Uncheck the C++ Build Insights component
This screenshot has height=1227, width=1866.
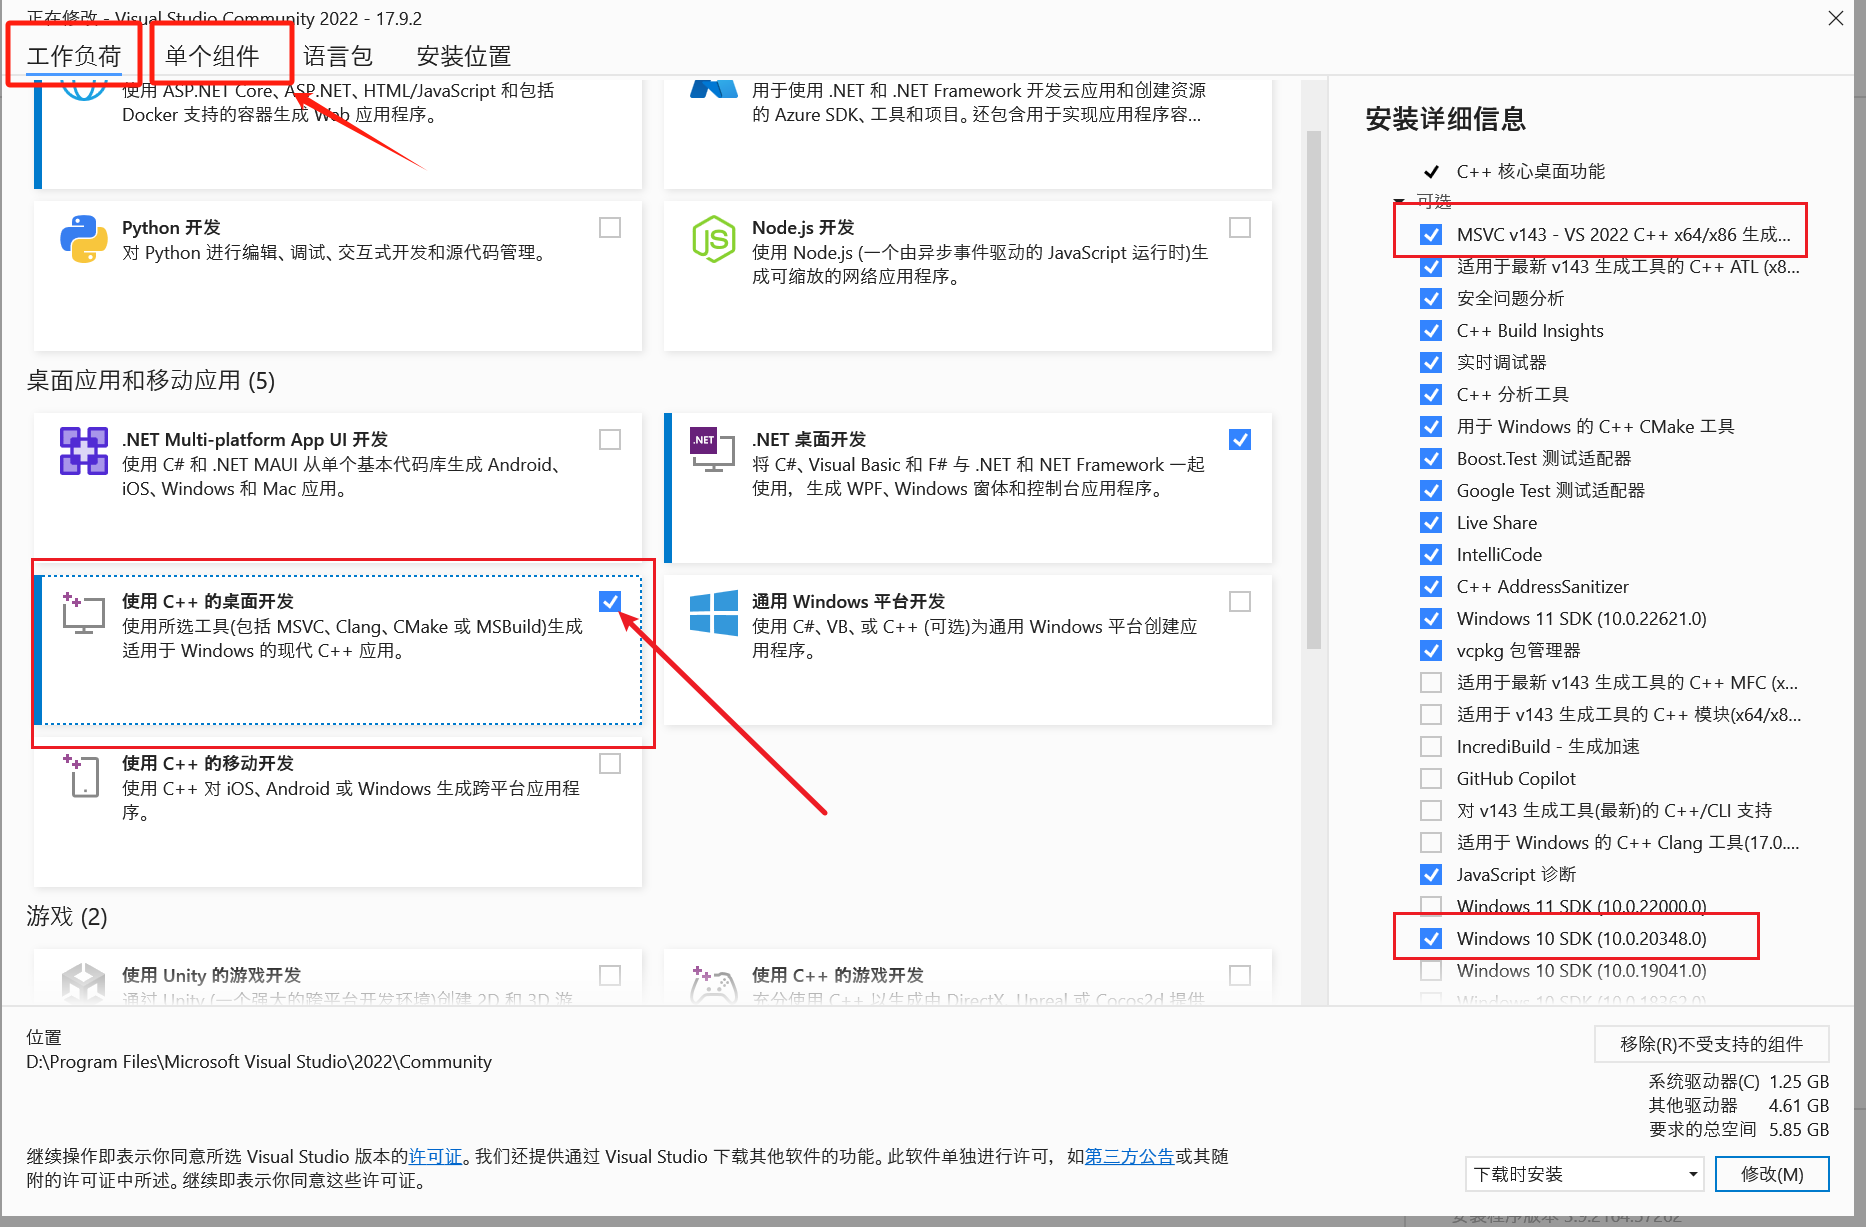(1431, 331)
